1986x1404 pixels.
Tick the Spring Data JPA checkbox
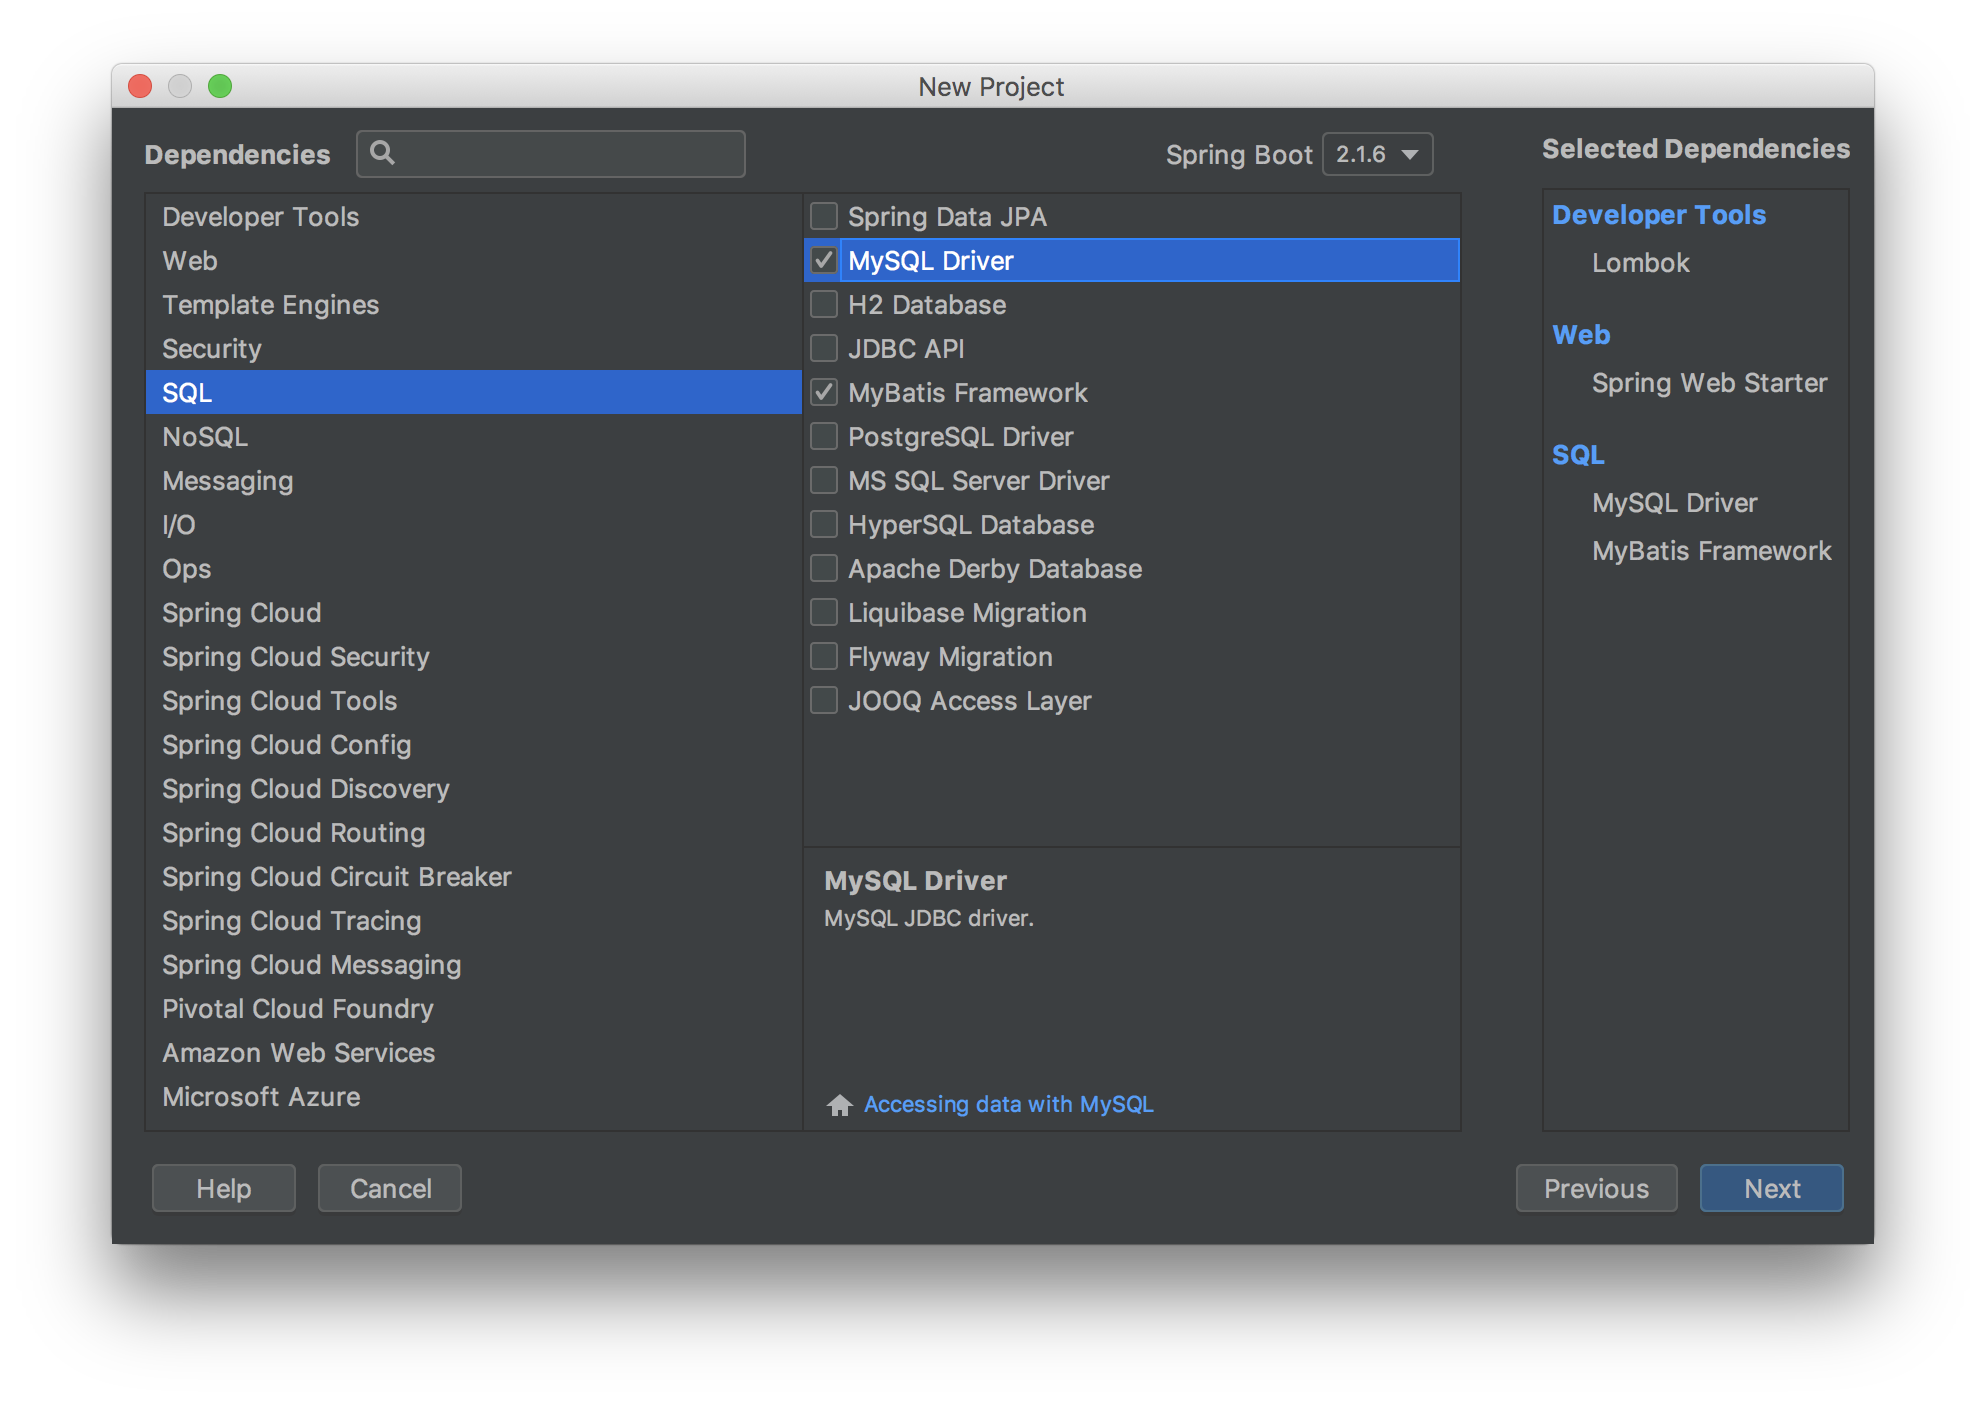pyautogui.click(x=824, y=216)
